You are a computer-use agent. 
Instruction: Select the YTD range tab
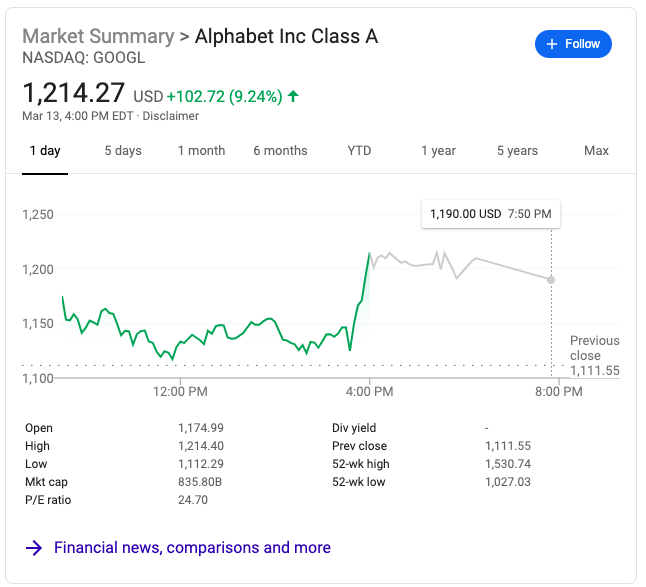(359, 151)
